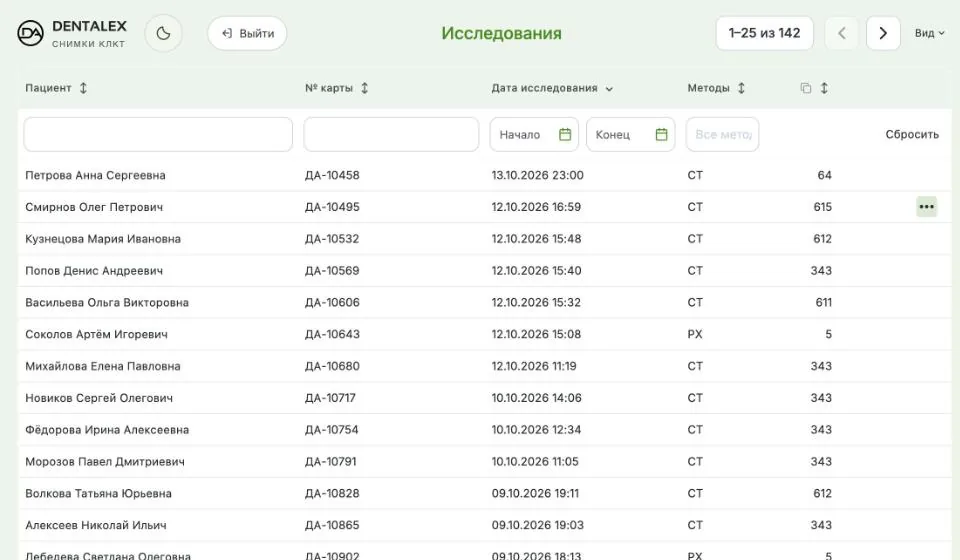This screenshot has height=560, width=960.
Task: Click the date 12.10.2026 16:59
Action: click(x=536, y=207)
